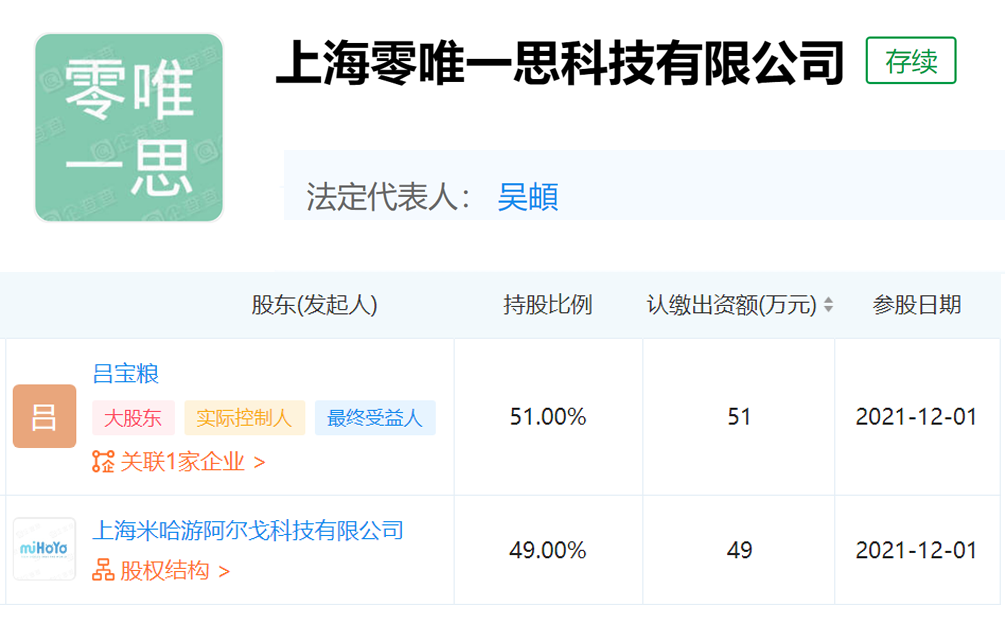Click the miHoYo logo thumbnail

[44, 549]
